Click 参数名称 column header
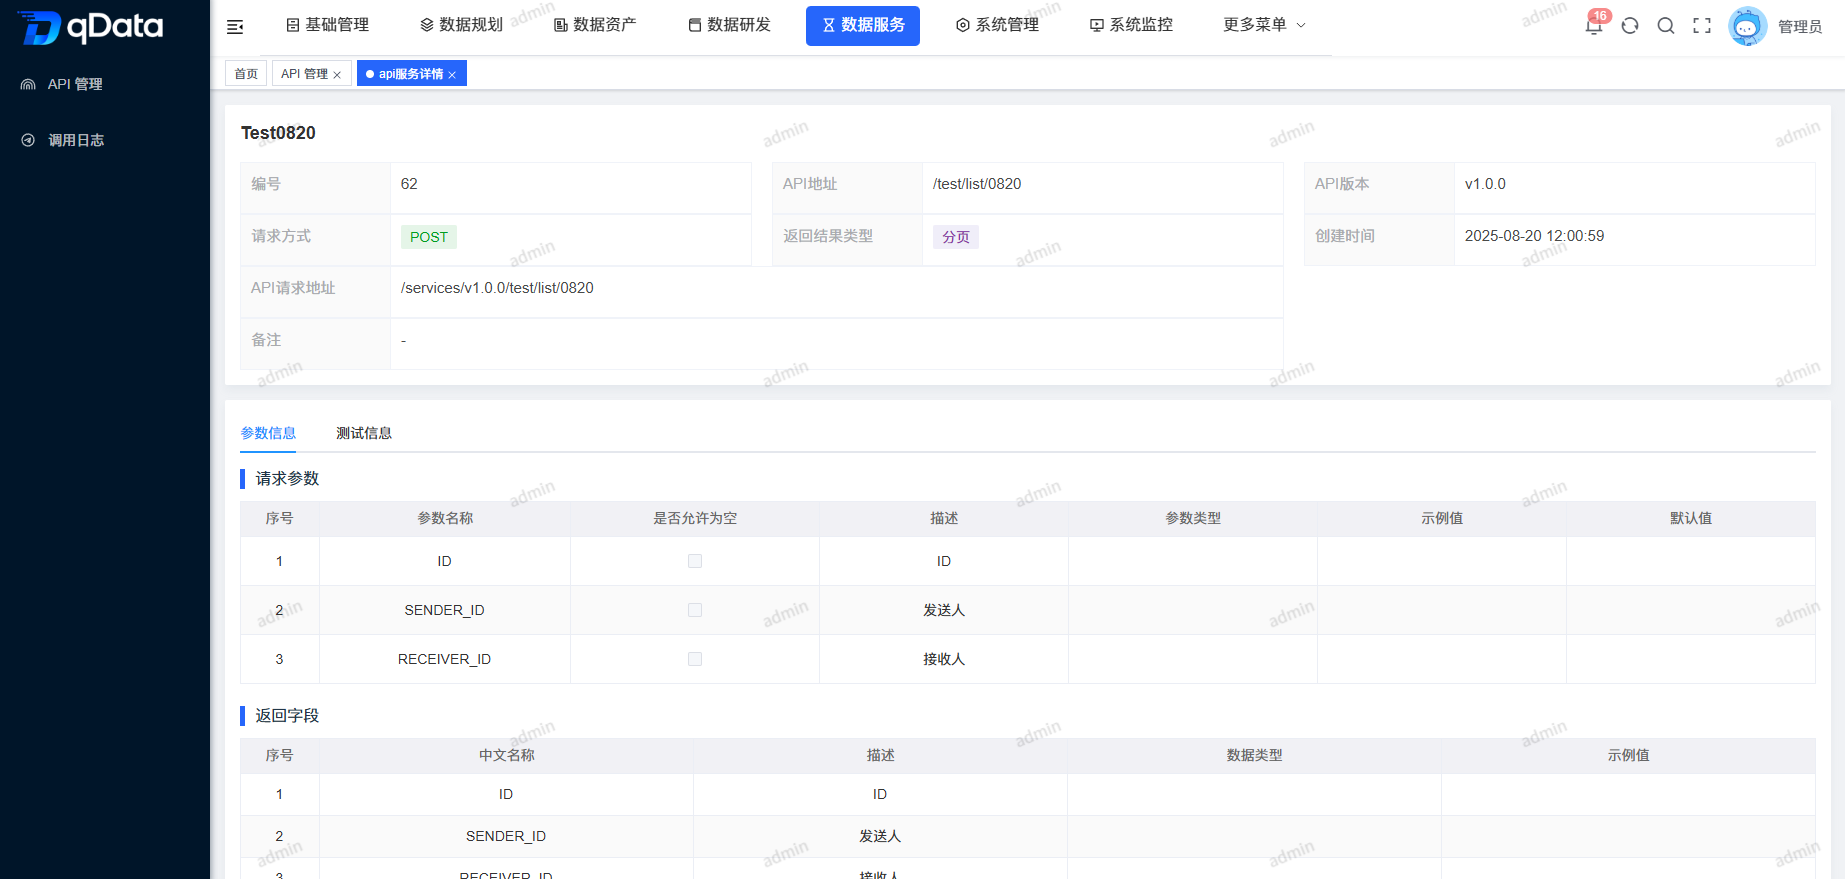 [x=445, y=518]
